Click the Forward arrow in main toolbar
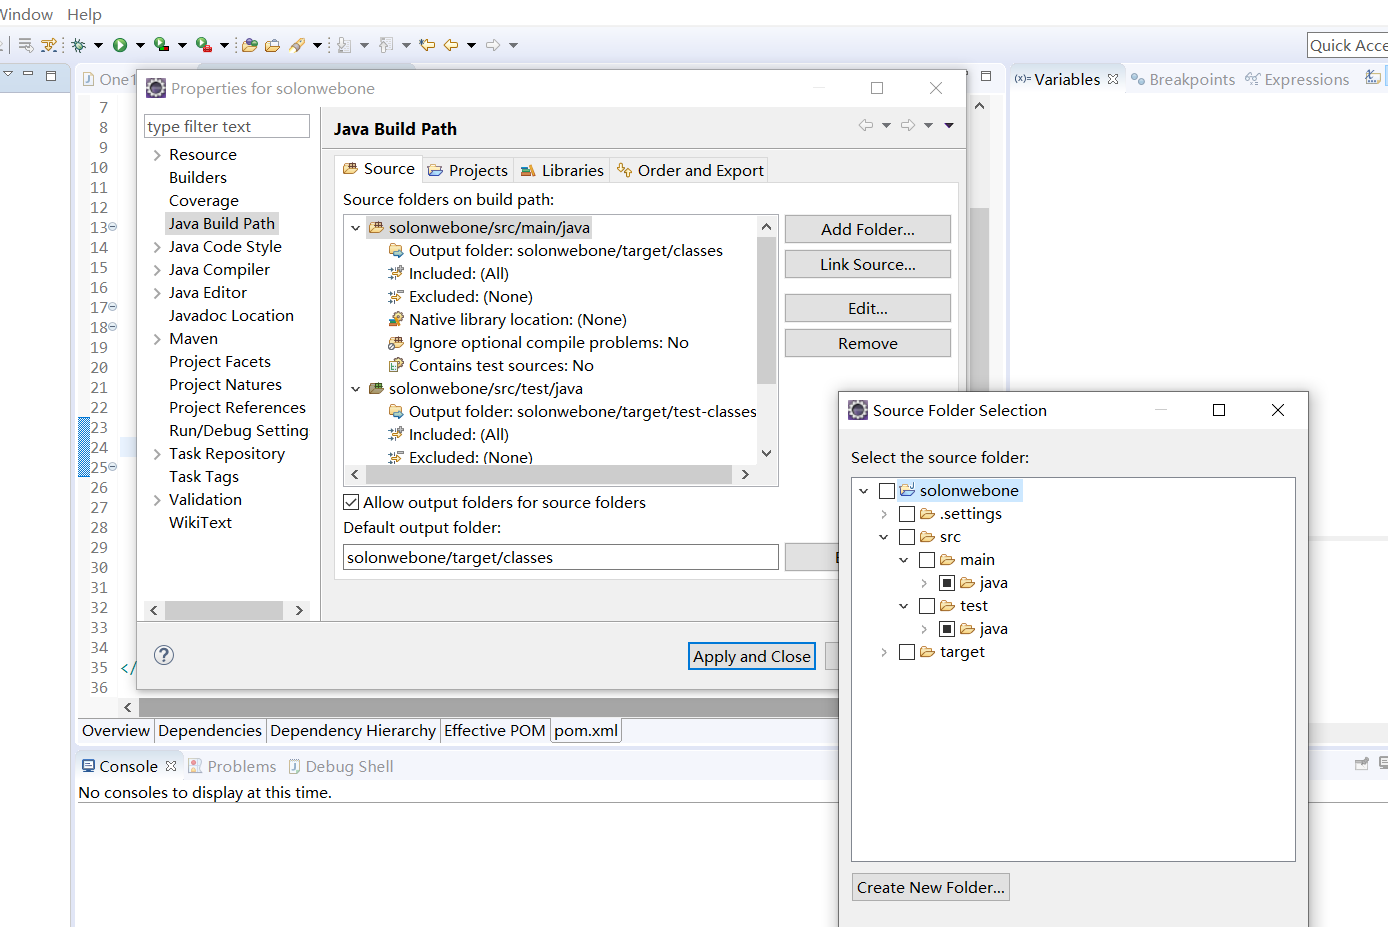The height and width of the screenshot is (927, 1388). 493,45
